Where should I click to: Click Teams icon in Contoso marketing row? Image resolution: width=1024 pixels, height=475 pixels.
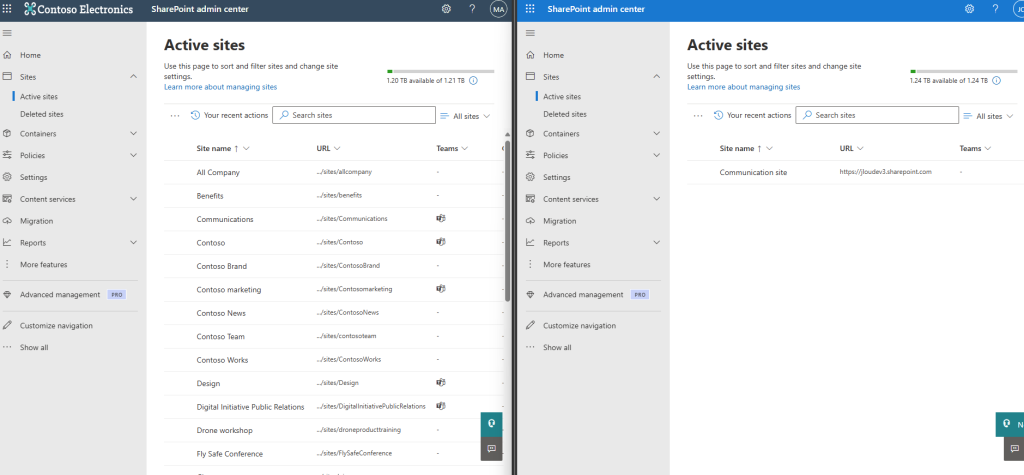(440, 289)
